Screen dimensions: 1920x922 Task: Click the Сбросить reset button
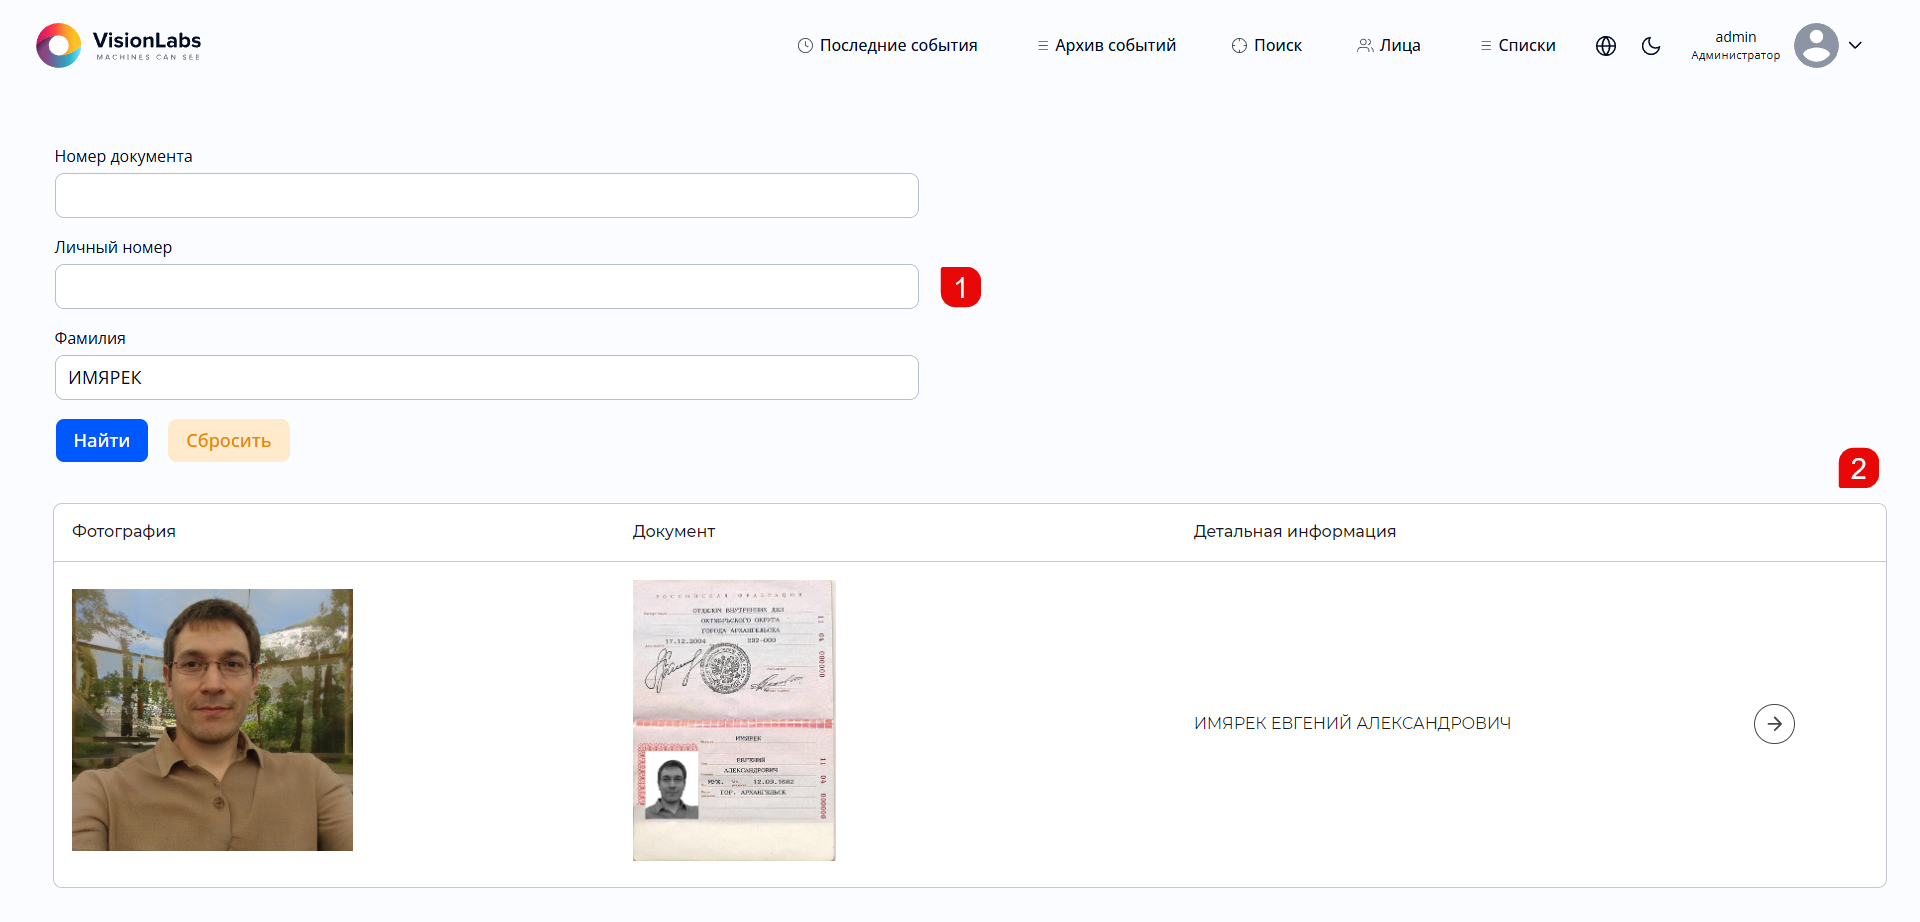coord(228,441)
